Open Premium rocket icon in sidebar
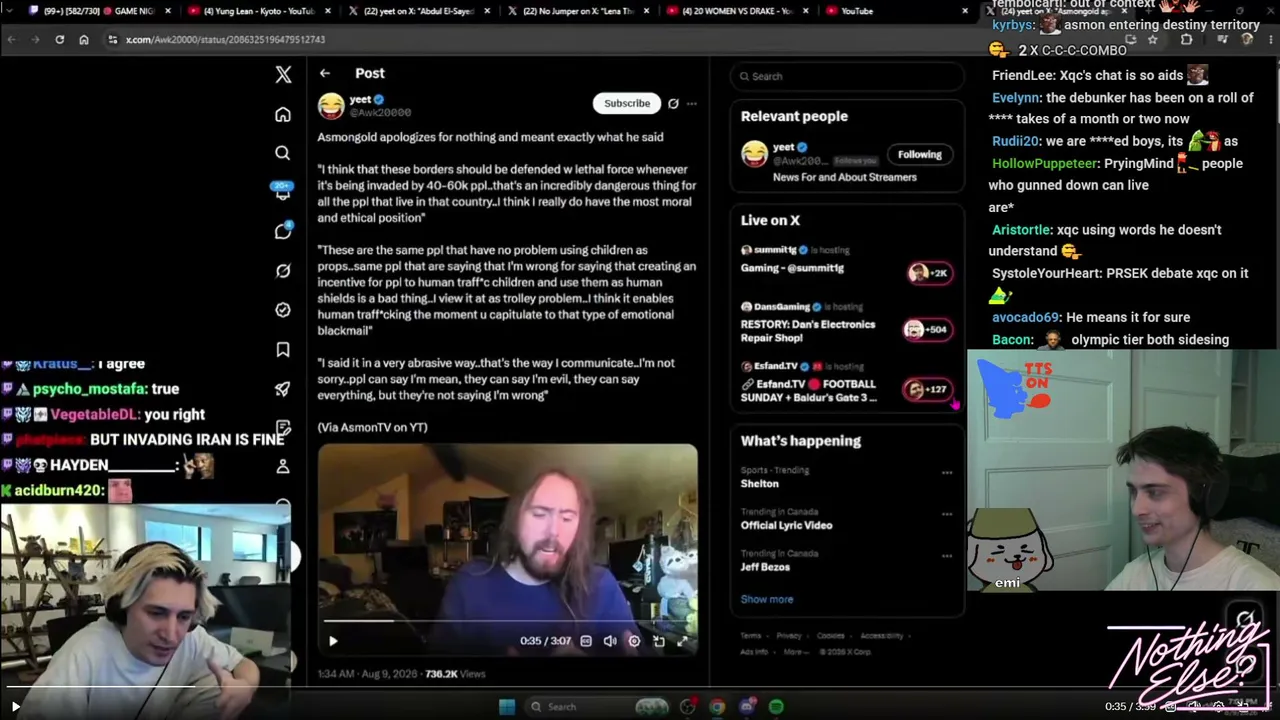The width and height of the screenshot is (1280, 720). (283, 389)
